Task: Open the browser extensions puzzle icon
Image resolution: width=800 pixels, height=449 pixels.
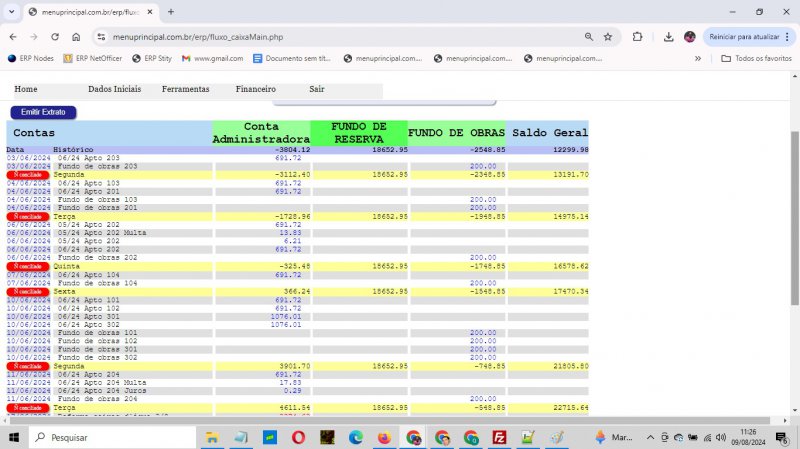Action: (x=637, y=37)
